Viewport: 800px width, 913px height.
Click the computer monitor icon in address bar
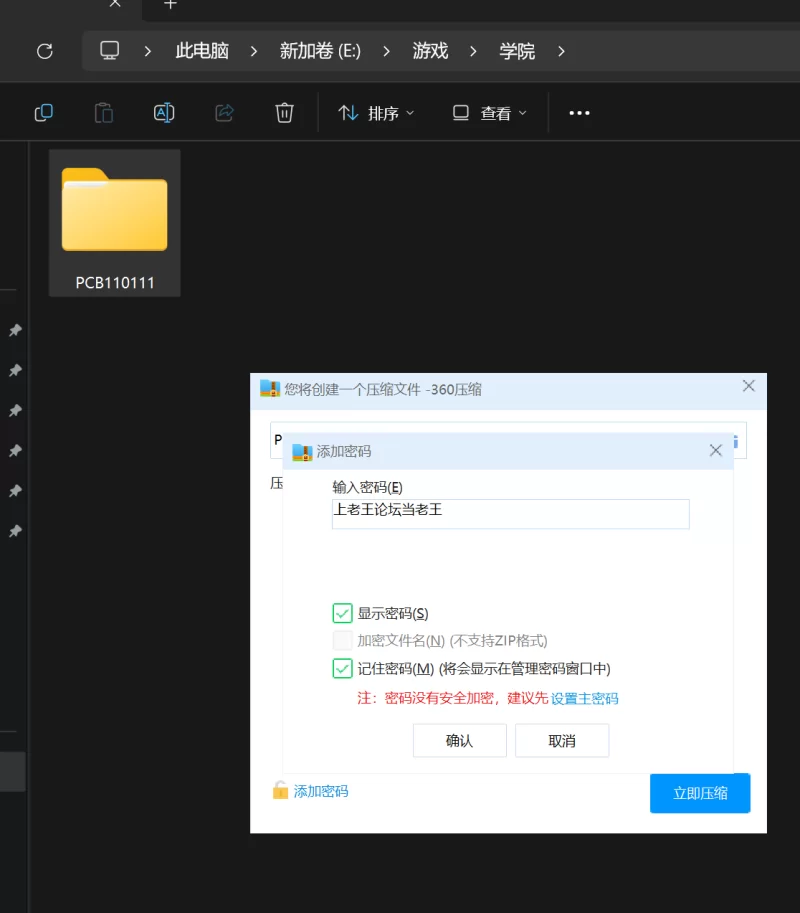109,51
